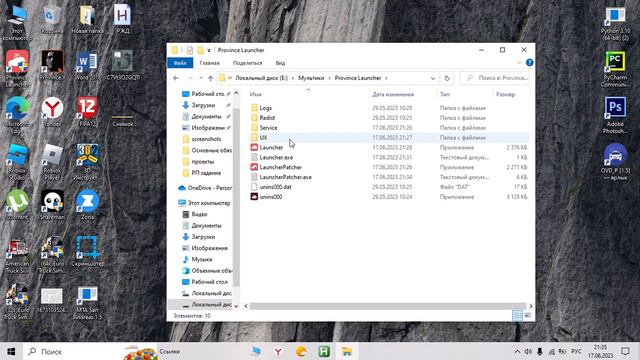Select the LauncherPatcher.exe text document
The width and height of the screenshot is (640, 360).
(x=285, y=177)
